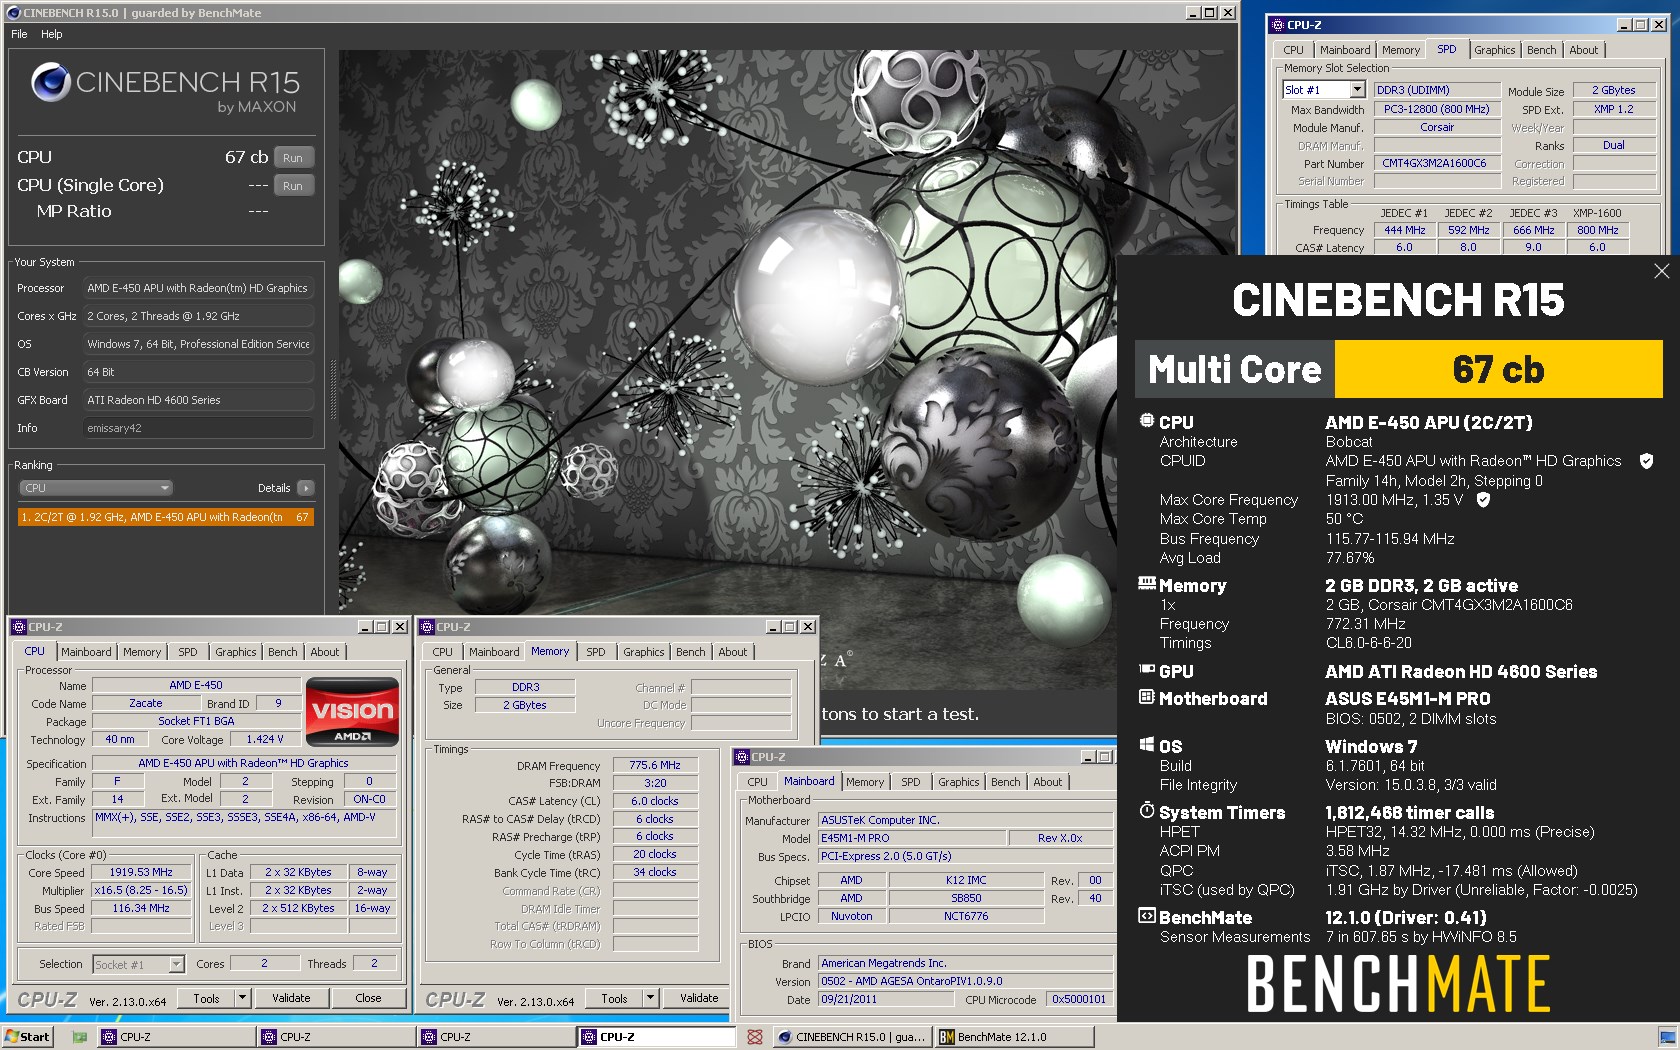Screen dimensions: 1680x1050
Task: Click the AMD Vision logo in CPU-Z
Action: [x=352, y=712]
